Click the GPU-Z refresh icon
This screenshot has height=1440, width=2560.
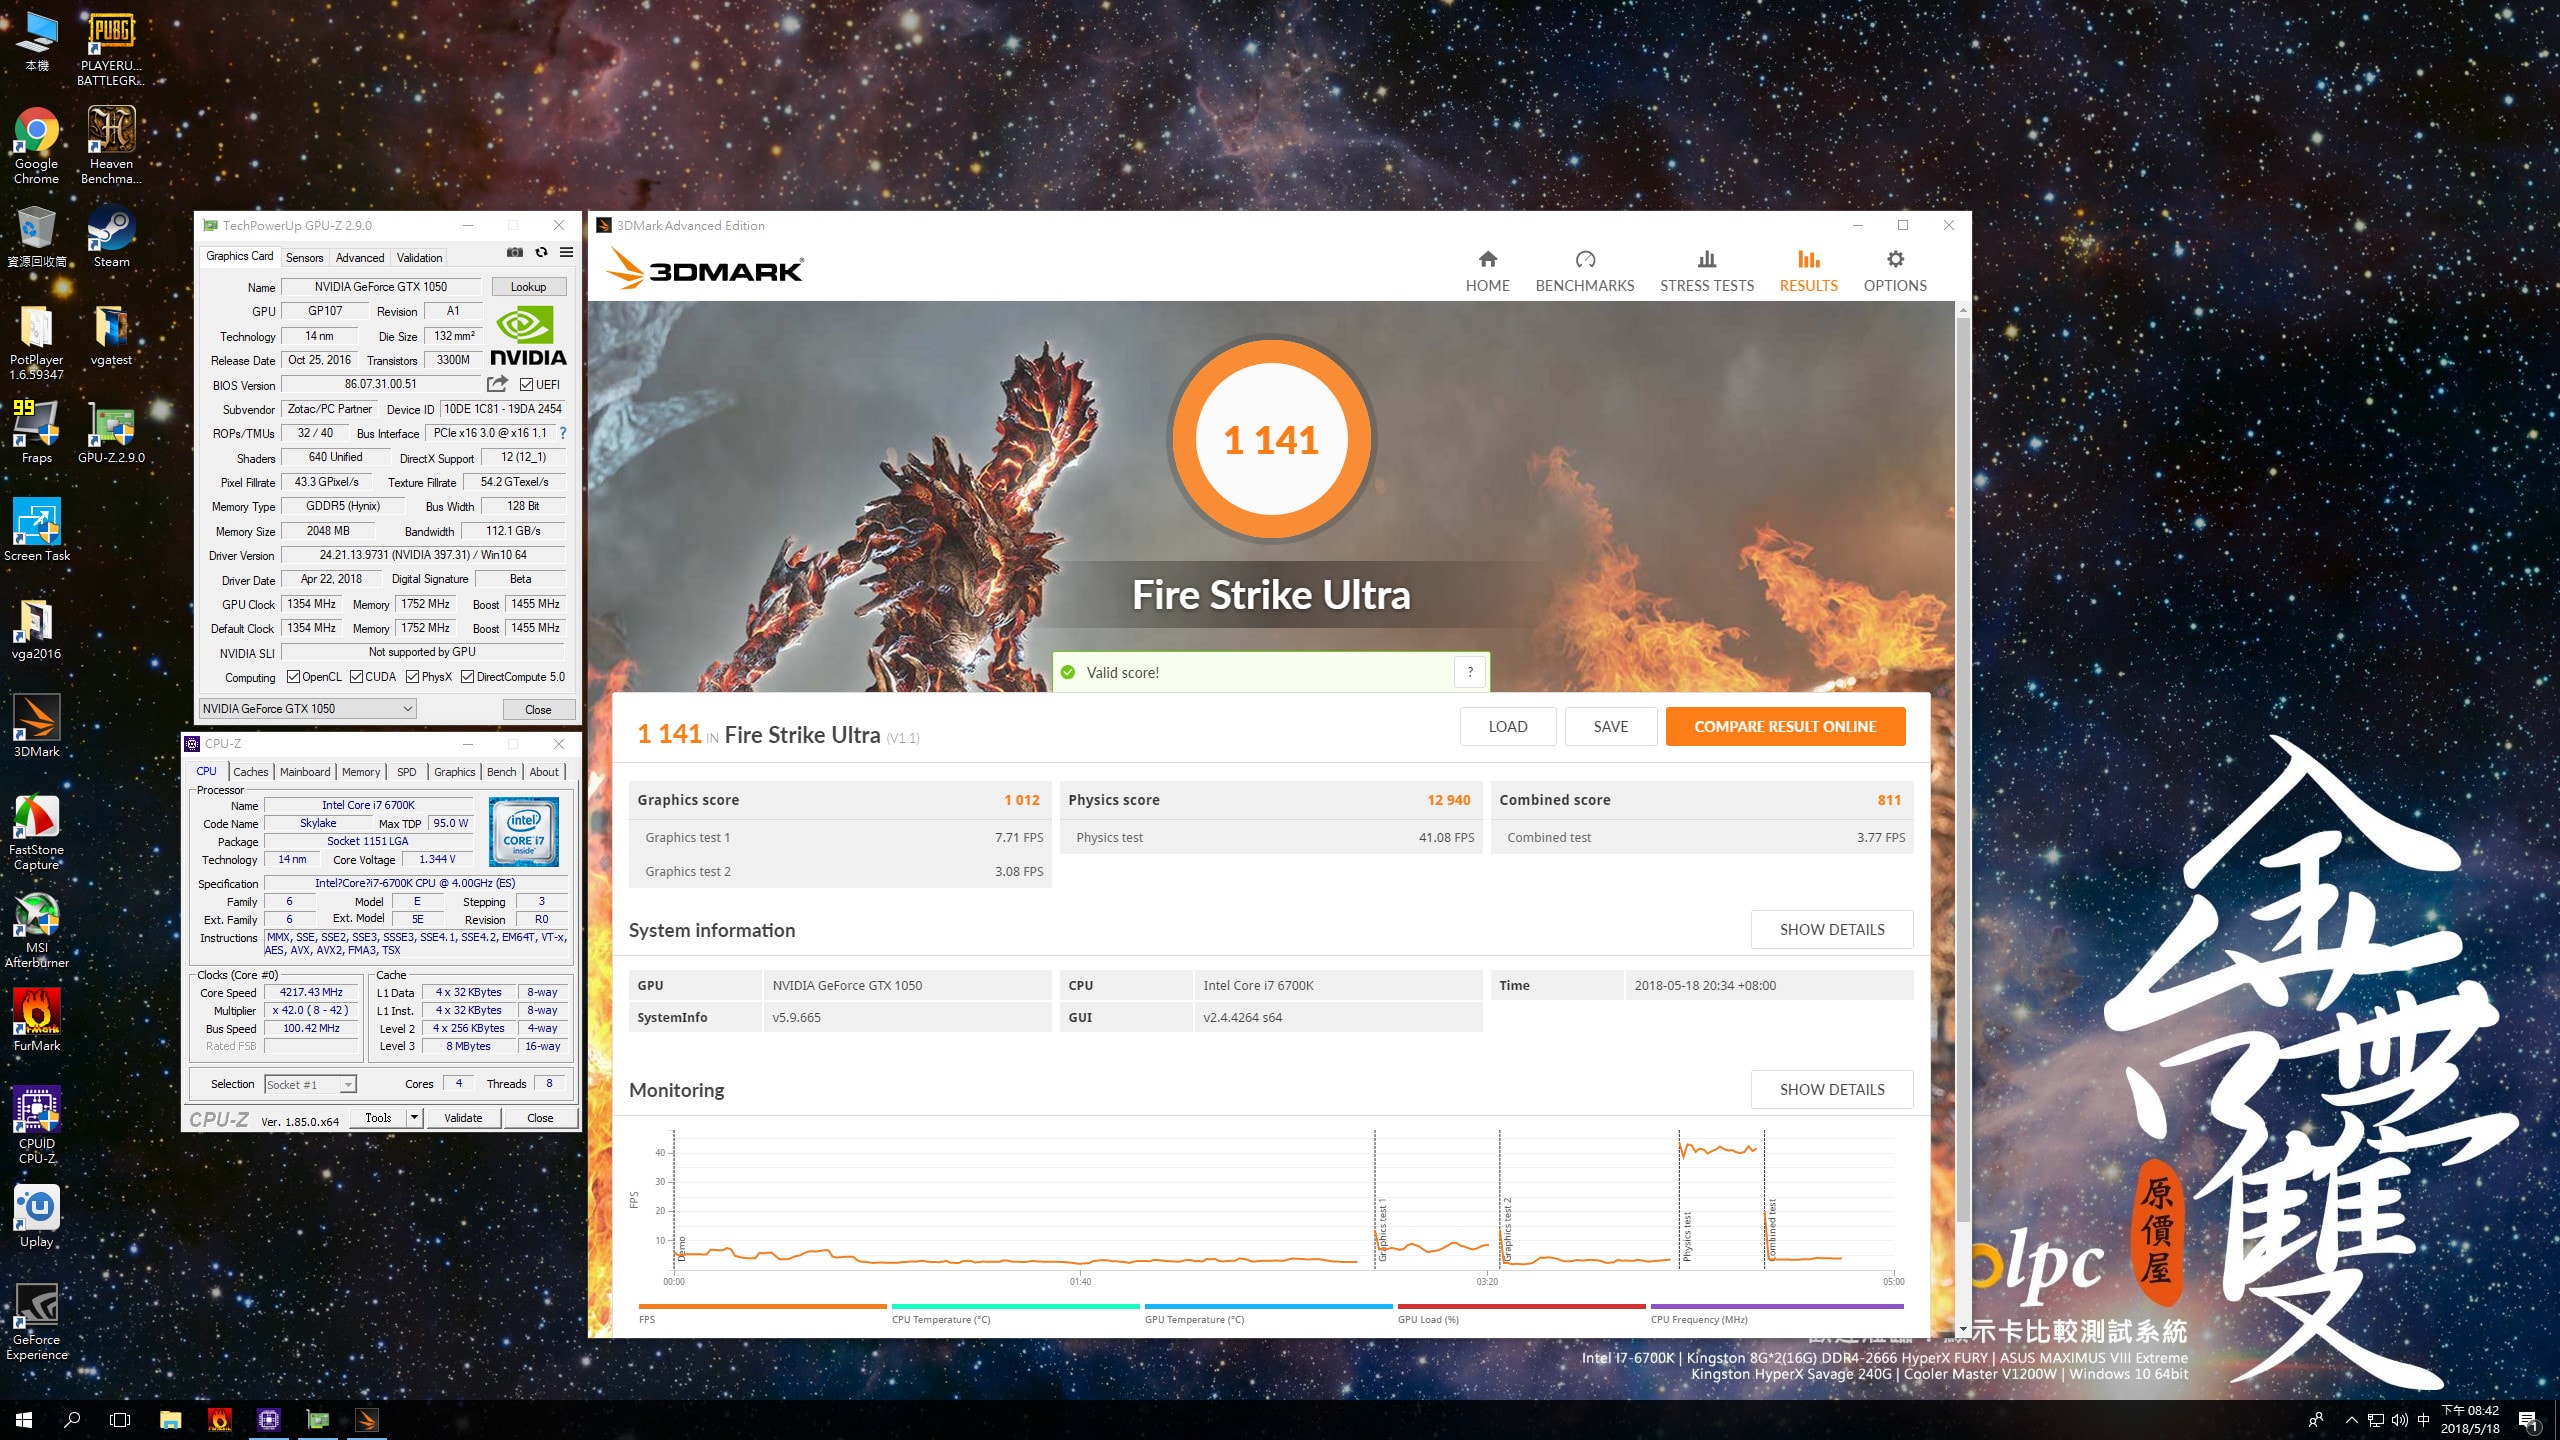541,253
